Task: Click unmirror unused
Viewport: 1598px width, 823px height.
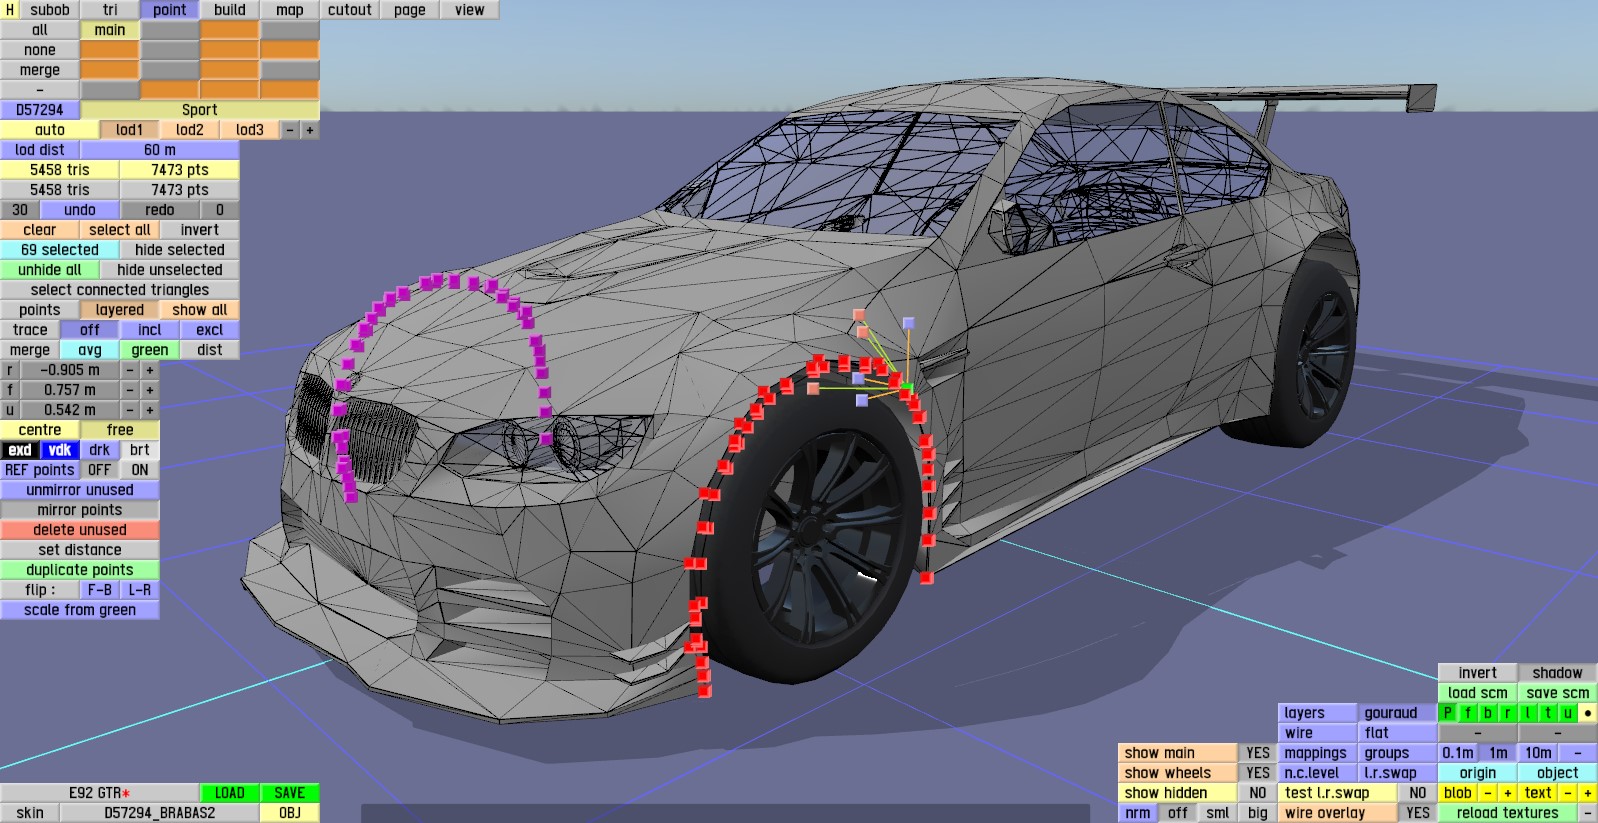Action: [x=80, y=490]
